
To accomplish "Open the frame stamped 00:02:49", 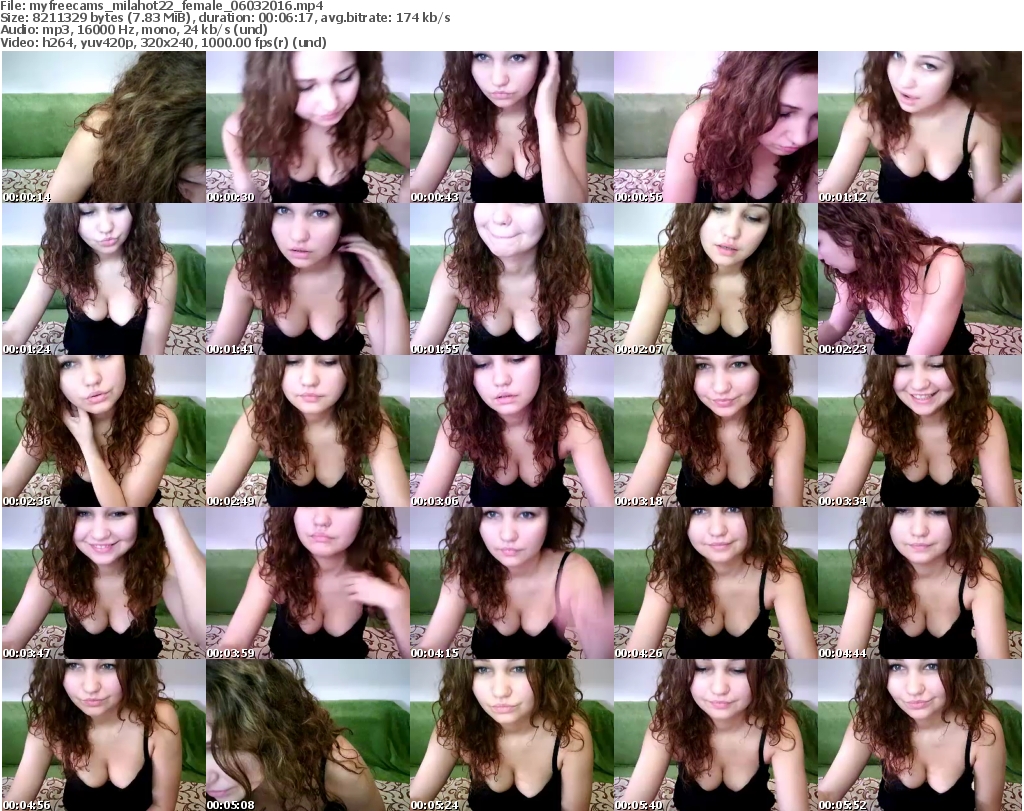I will click(308, 431).
